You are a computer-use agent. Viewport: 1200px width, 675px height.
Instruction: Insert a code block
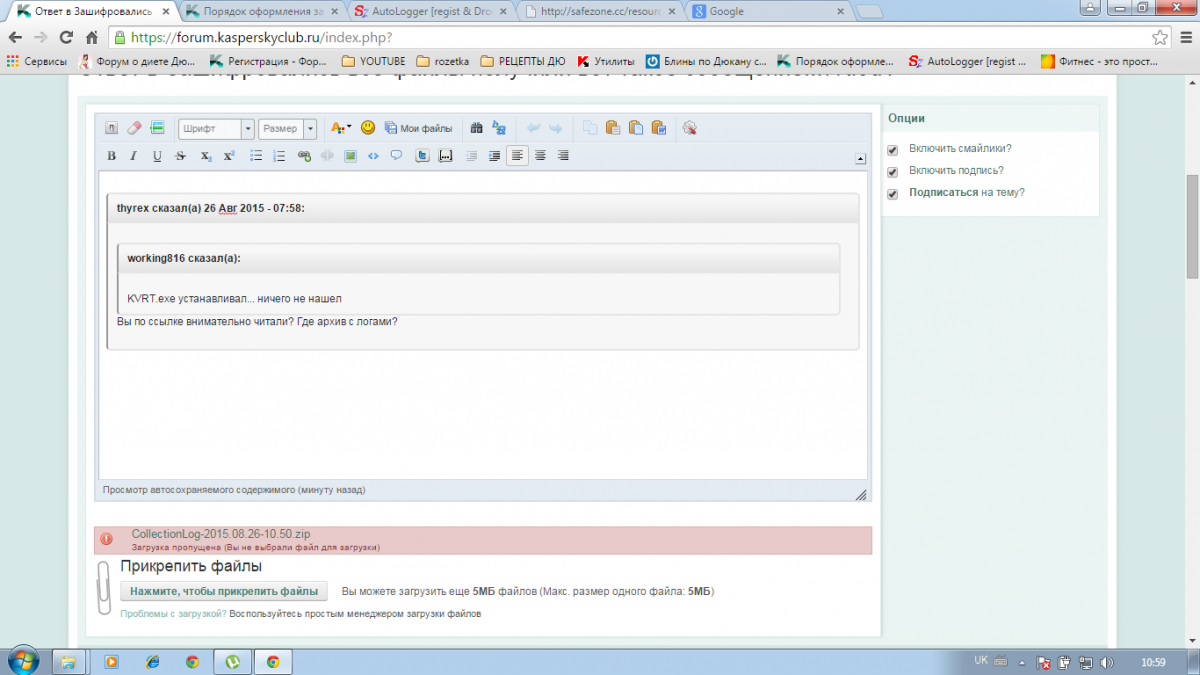[x=373, y=156]
